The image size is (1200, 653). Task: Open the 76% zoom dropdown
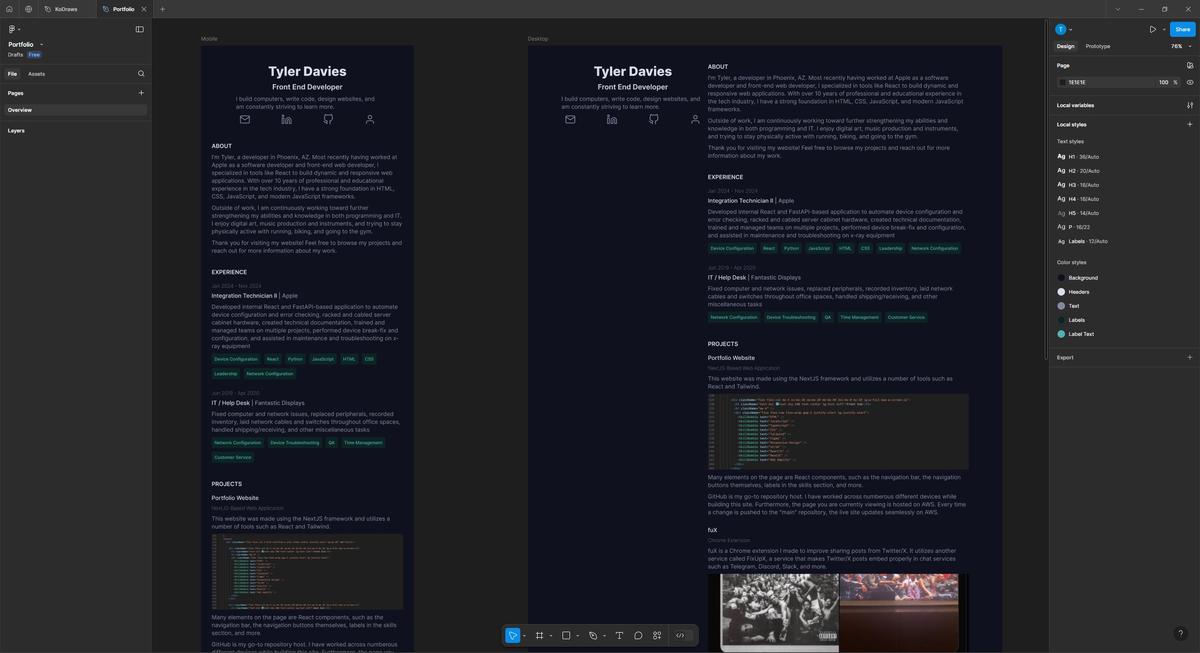(1180, 46)
